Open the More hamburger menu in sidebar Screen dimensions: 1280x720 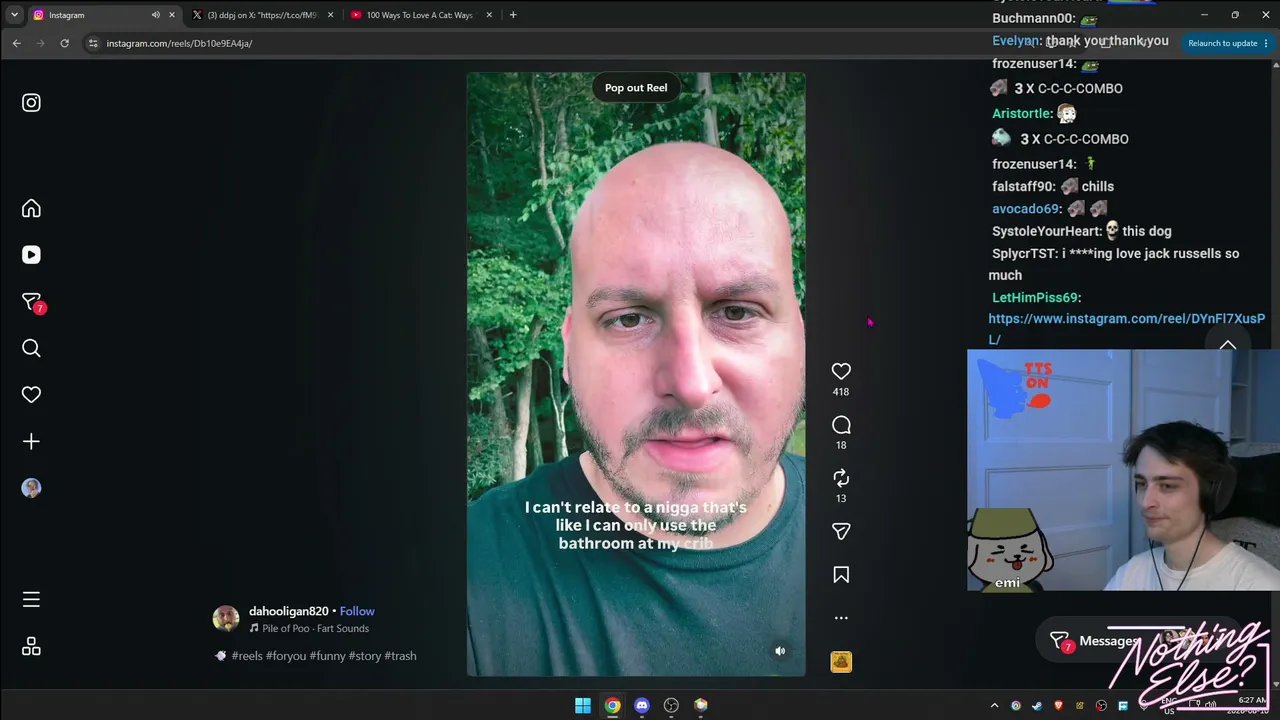coord(31,600)
